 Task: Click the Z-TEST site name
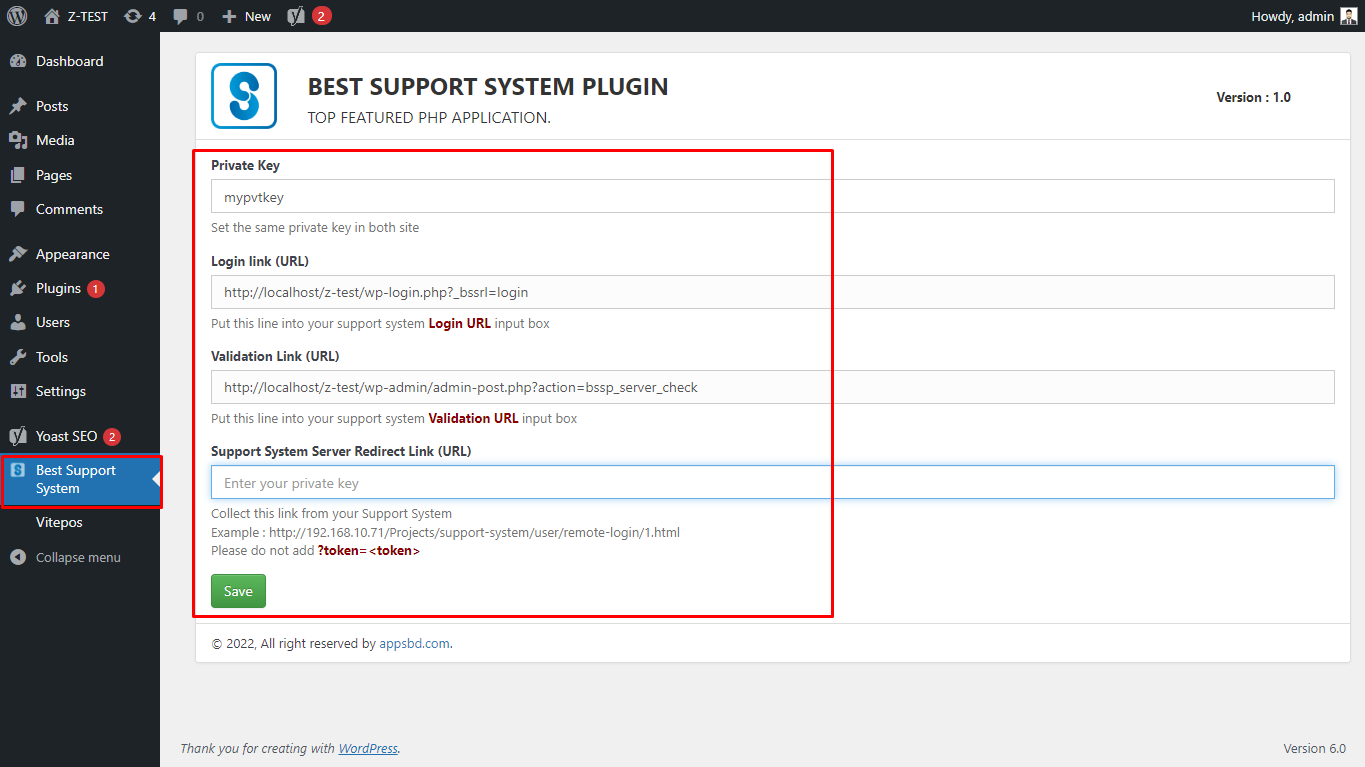[87, 16]
